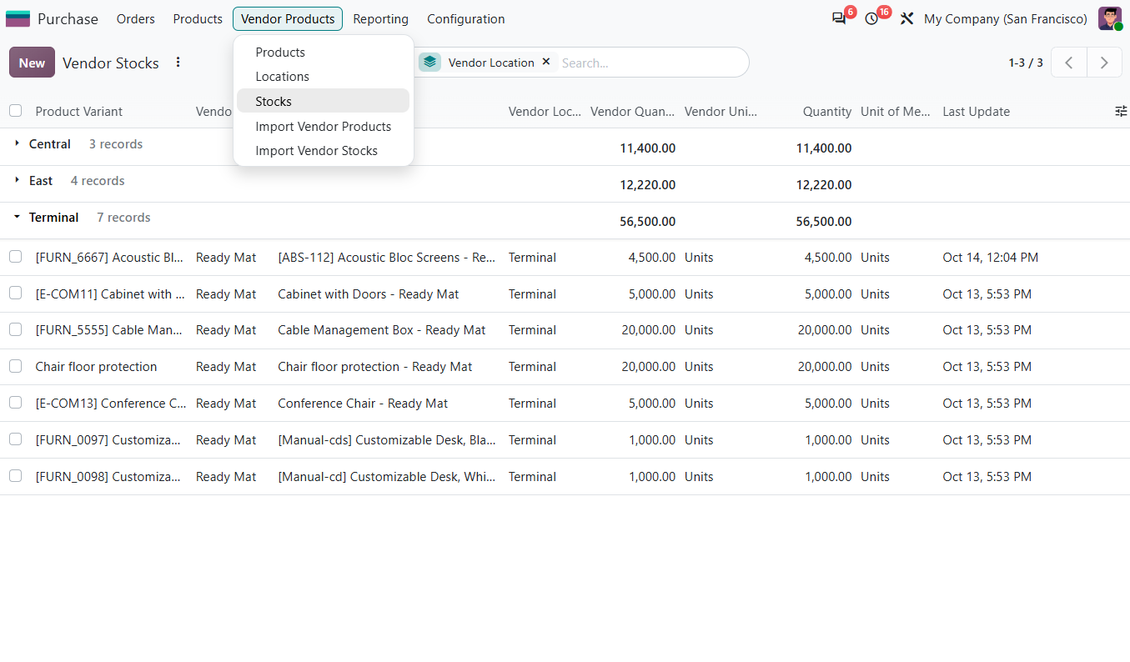The height and width of the screenshot is (662, 1130).
Task: Click '[Manual-cds] Customizable Desk, Bla...' cell
Action: click(x=386, y=439)
